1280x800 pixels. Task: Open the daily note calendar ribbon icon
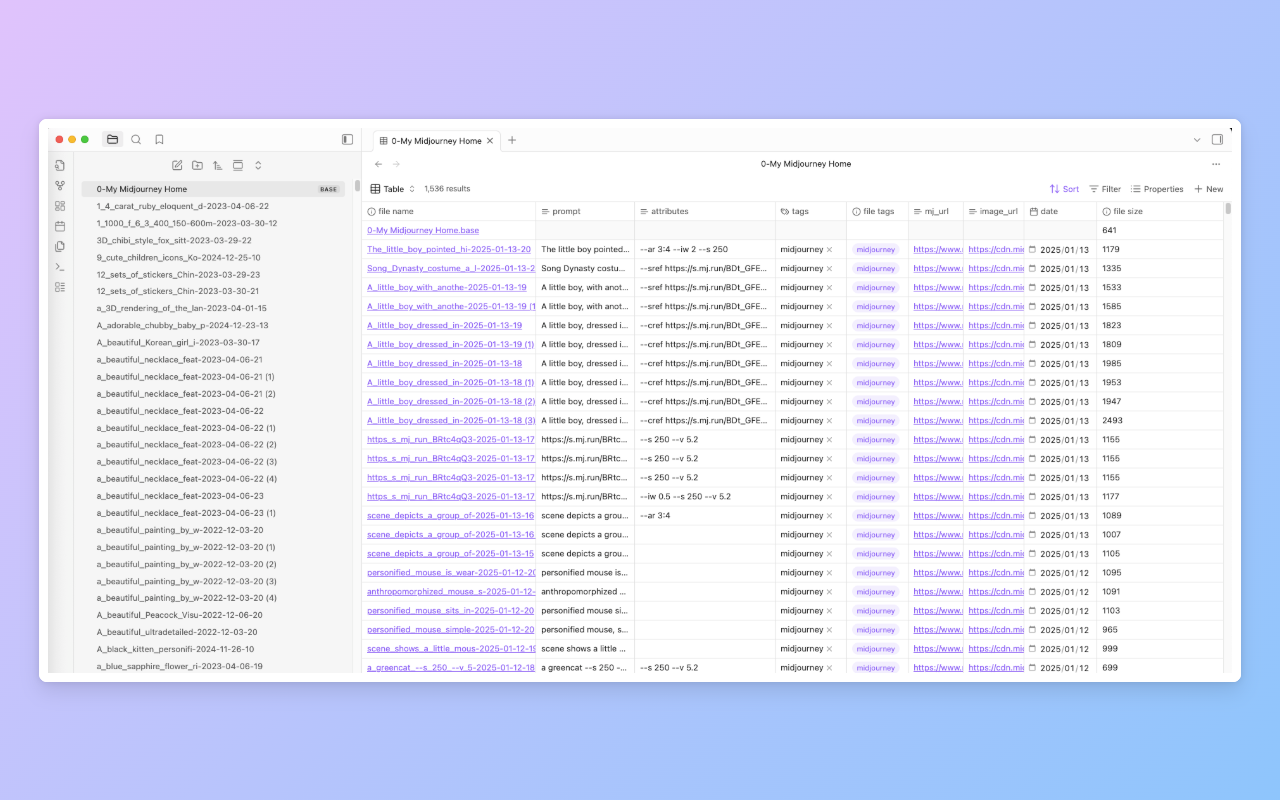click(x=60, y=226)
